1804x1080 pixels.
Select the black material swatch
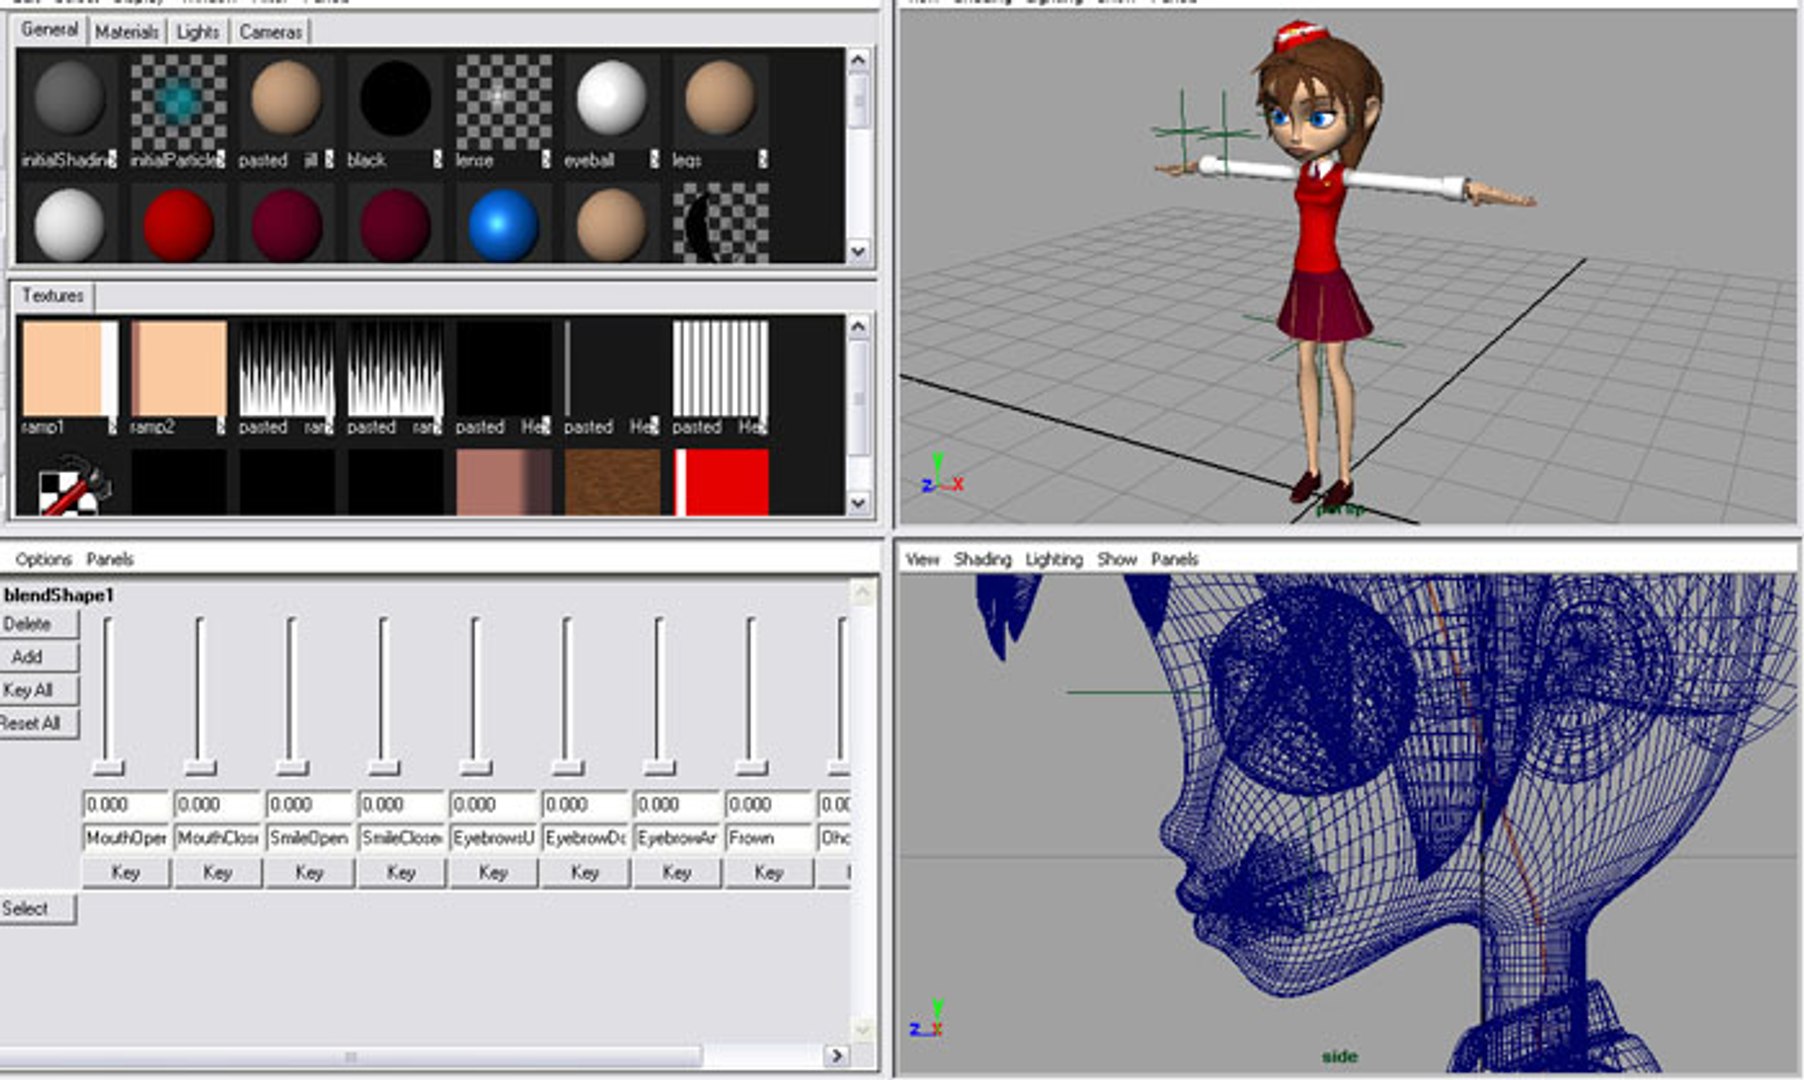[x=395, y=100]
